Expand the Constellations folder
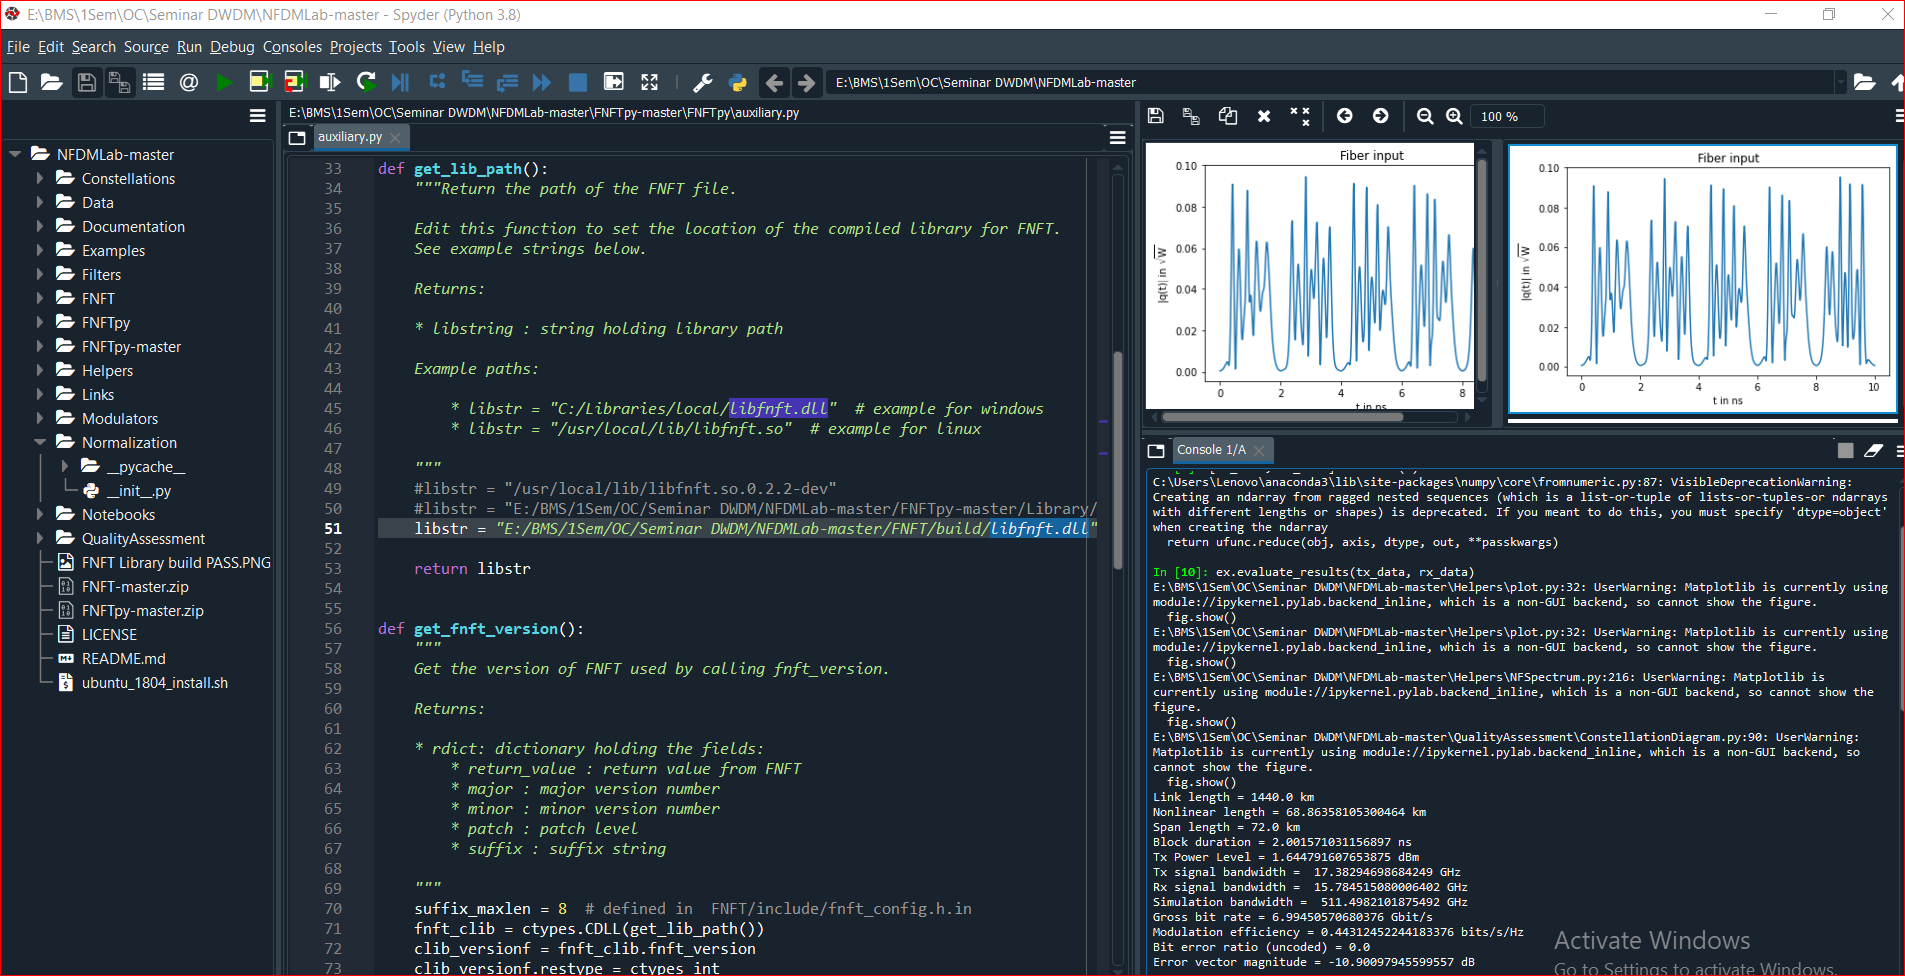Image resolution: width=1905 pixels, height=976 pixels. tap(40, 178)
